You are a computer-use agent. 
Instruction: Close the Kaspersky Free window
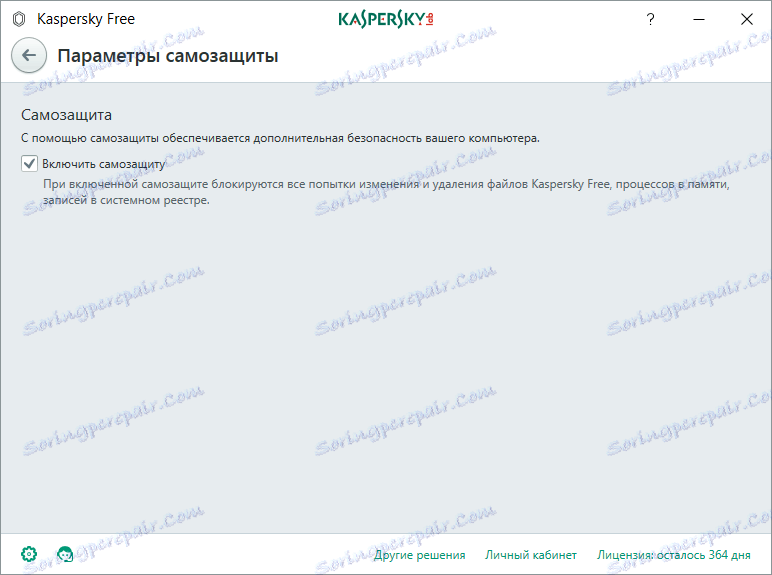[746, 19]
